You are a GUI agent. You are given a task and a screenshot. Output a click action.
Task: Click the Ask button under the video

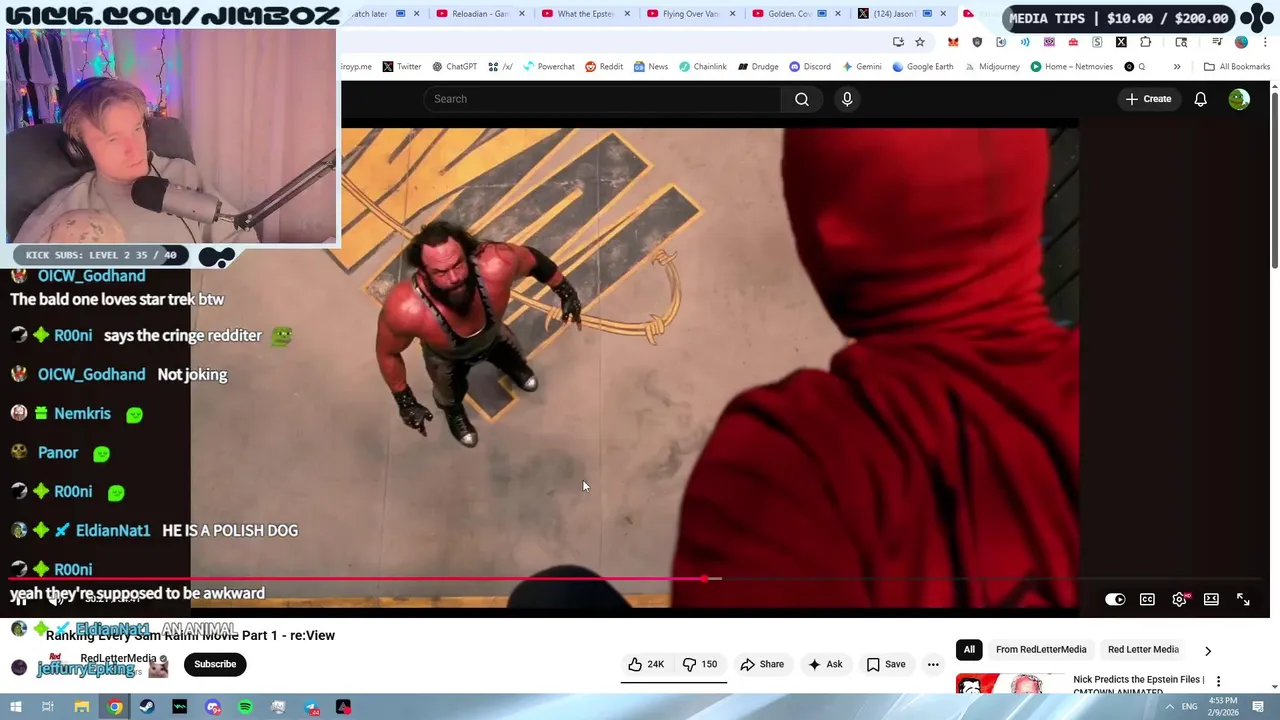(825, 664)
